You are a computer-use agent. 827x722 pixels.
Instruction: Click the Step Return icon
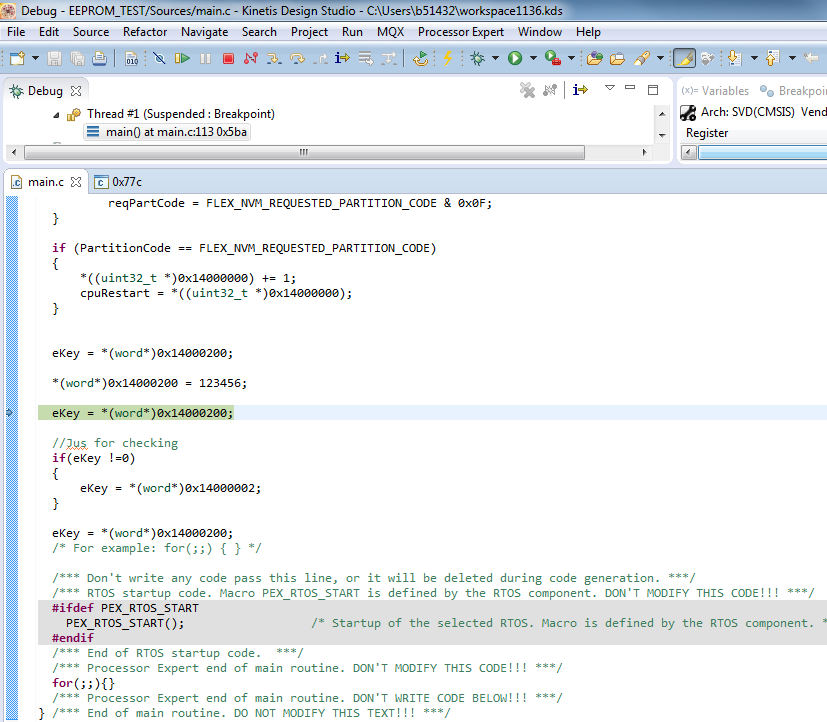click(320, 58)
